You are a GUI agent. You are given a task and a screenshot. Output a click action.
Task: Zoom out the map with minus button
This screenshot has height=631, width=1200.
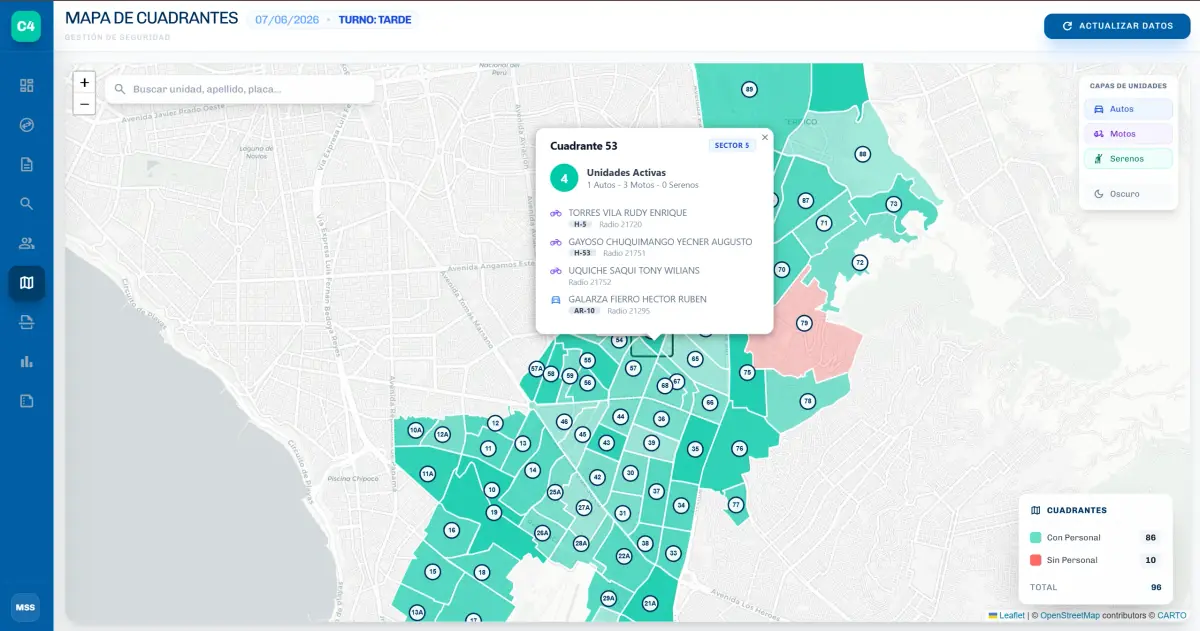tap(84, 104)
